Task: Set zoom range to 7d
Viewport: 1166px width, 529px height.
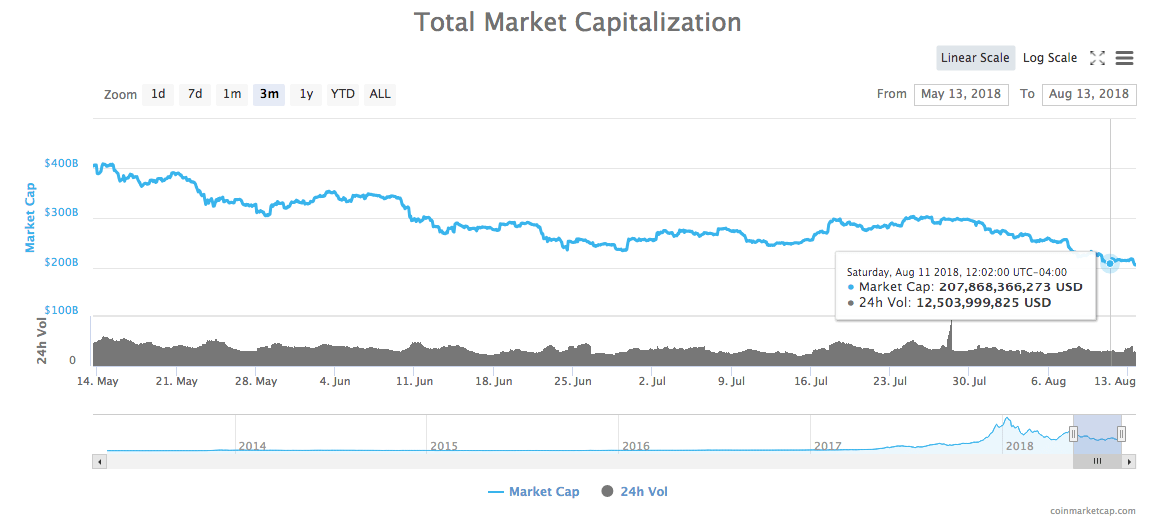Action: 195,94
